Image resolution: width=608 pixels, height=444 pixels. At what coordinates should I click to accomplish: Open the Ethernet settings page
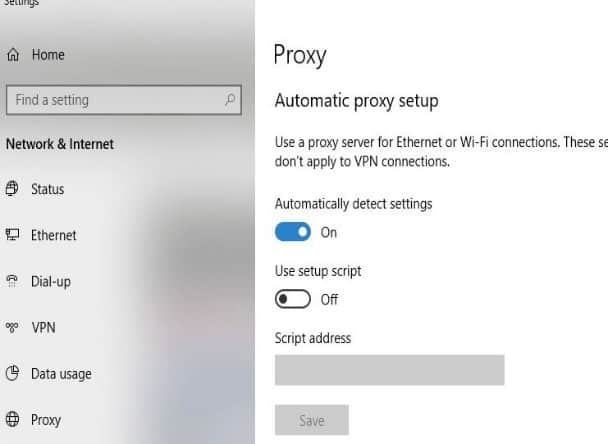pos(54,235)
